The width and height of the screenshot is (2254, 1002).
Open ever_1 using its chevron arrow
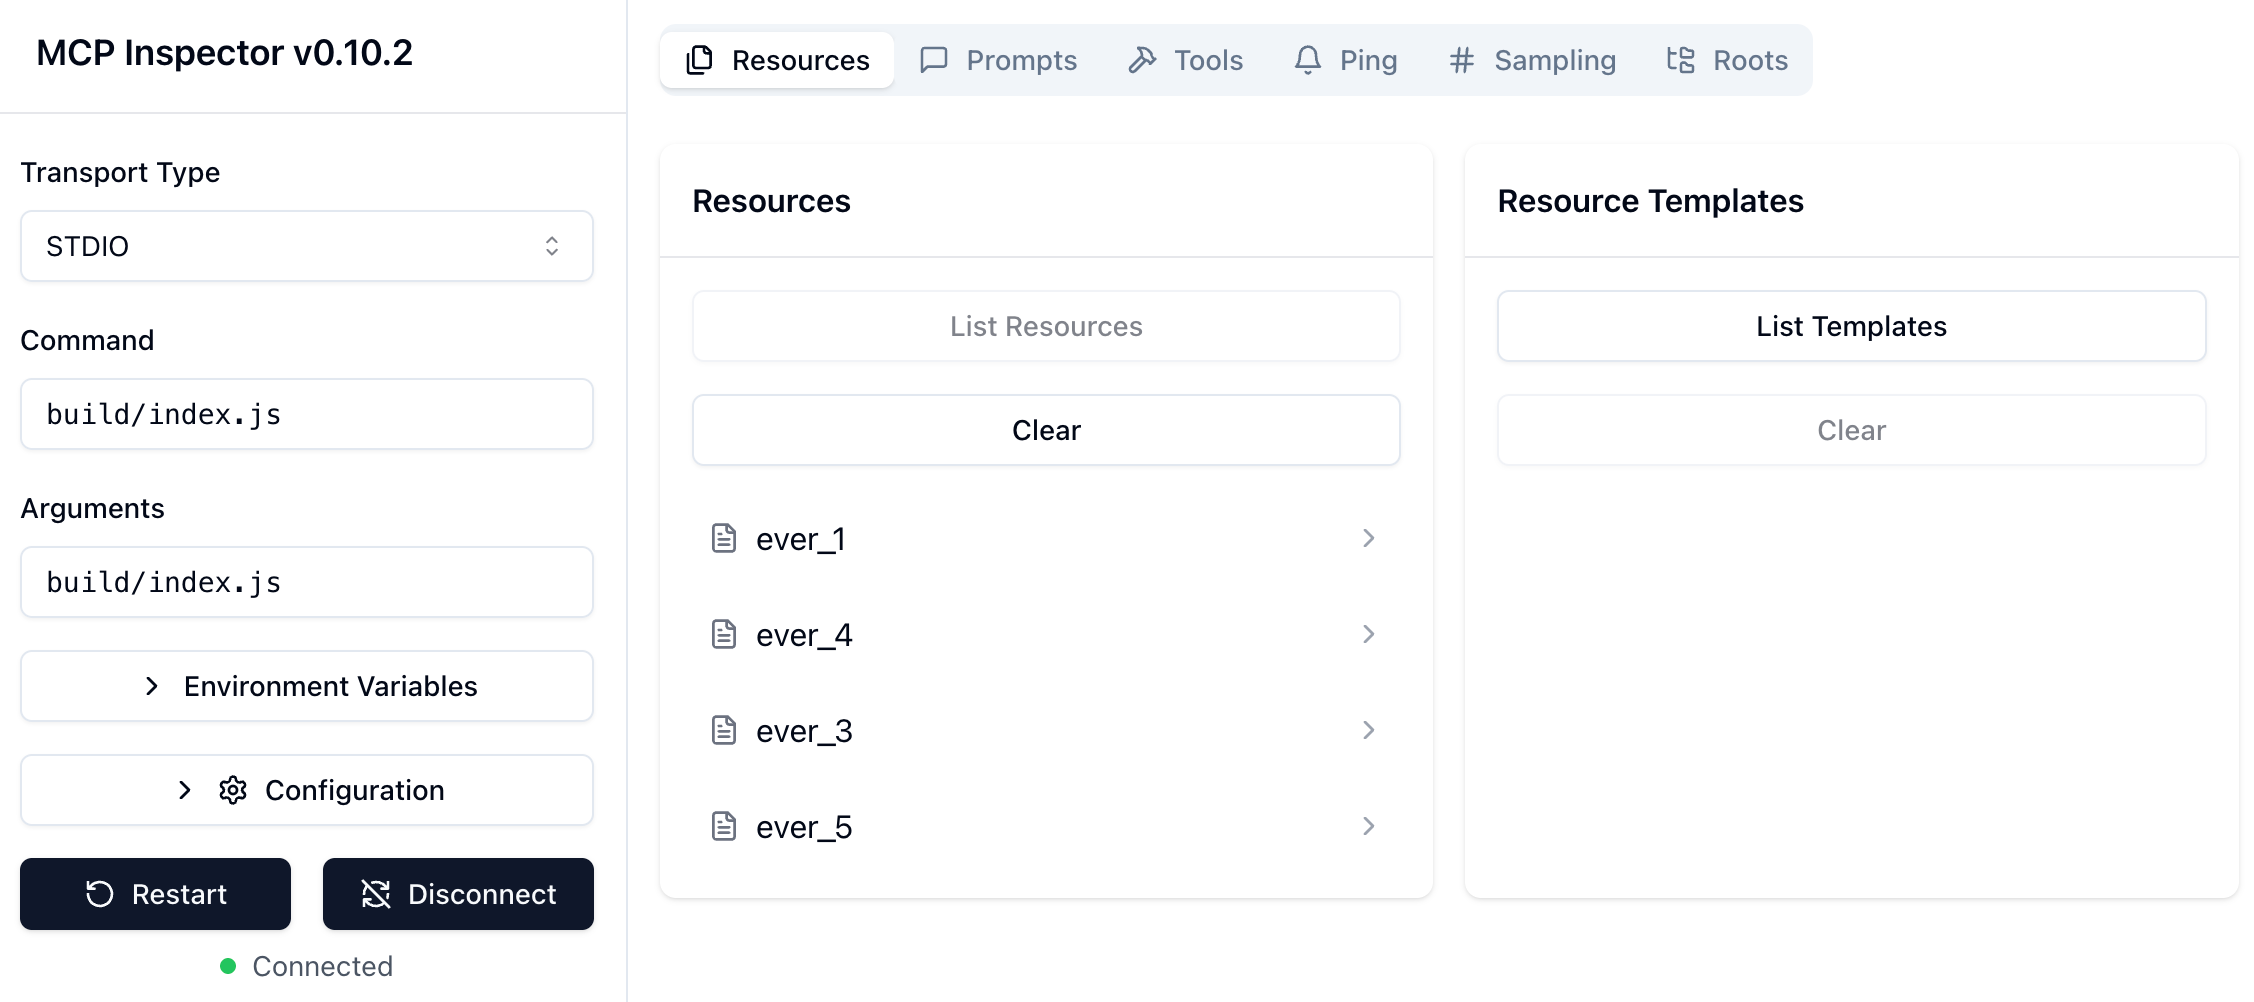coord(1368,539)
